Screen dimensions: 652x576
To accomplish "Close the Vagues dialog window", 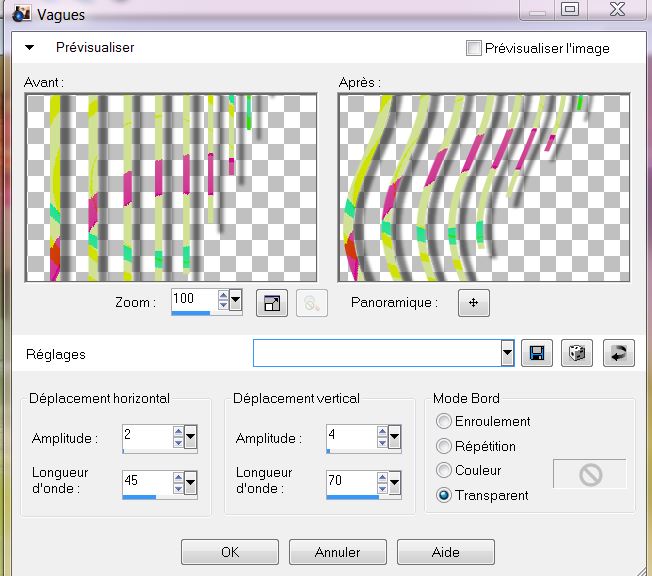I will tap(617, 9).
